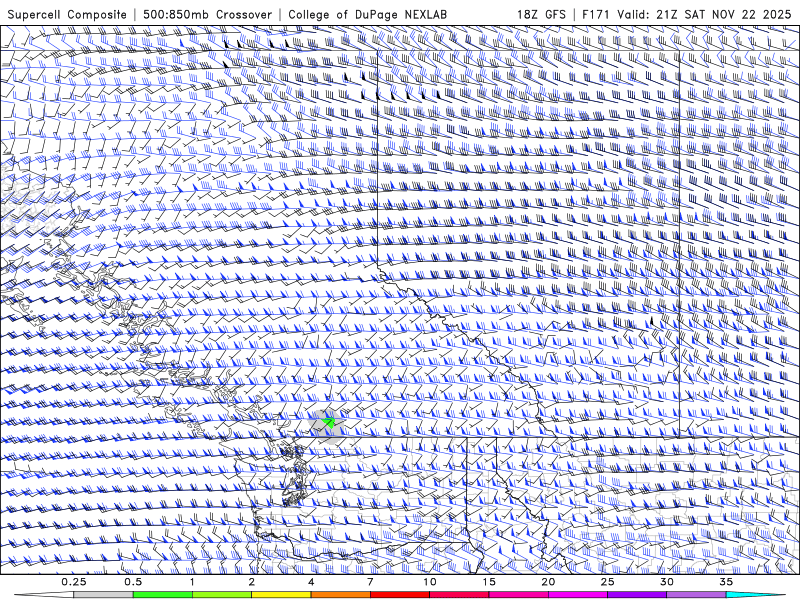Viewport: 800px width, 600px height.
Task: Click the gray 0.25–0.5 legend color segment
Action: pos(104,594)
